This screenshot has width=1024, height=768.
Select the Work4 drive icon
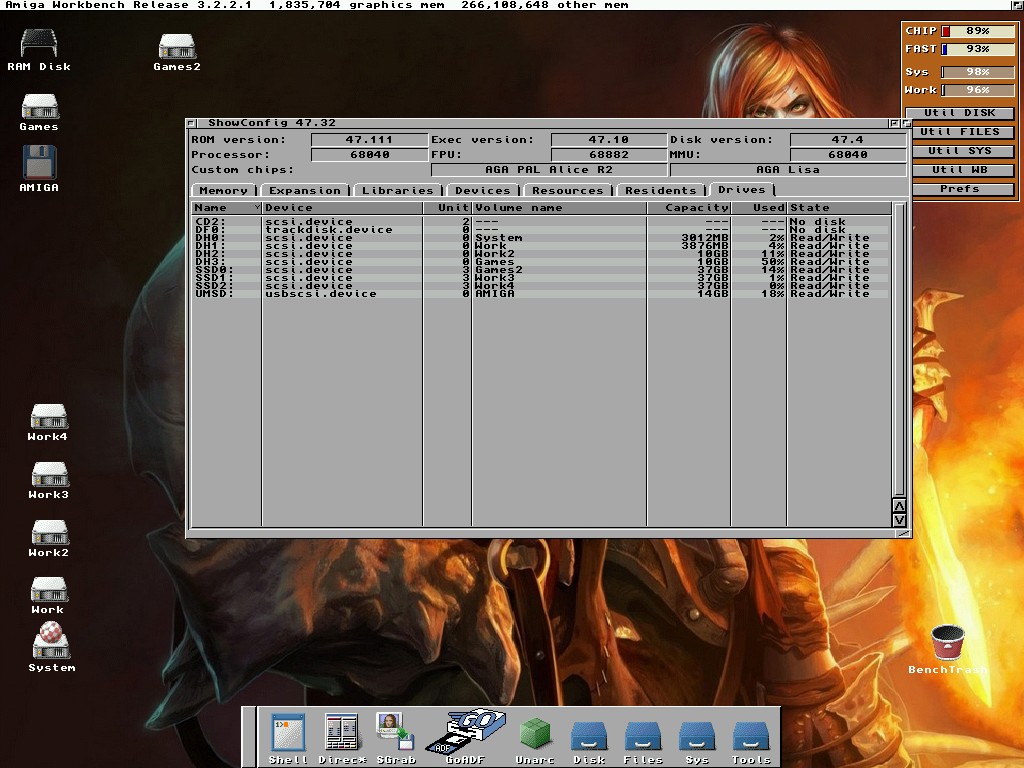pos(48,422)
